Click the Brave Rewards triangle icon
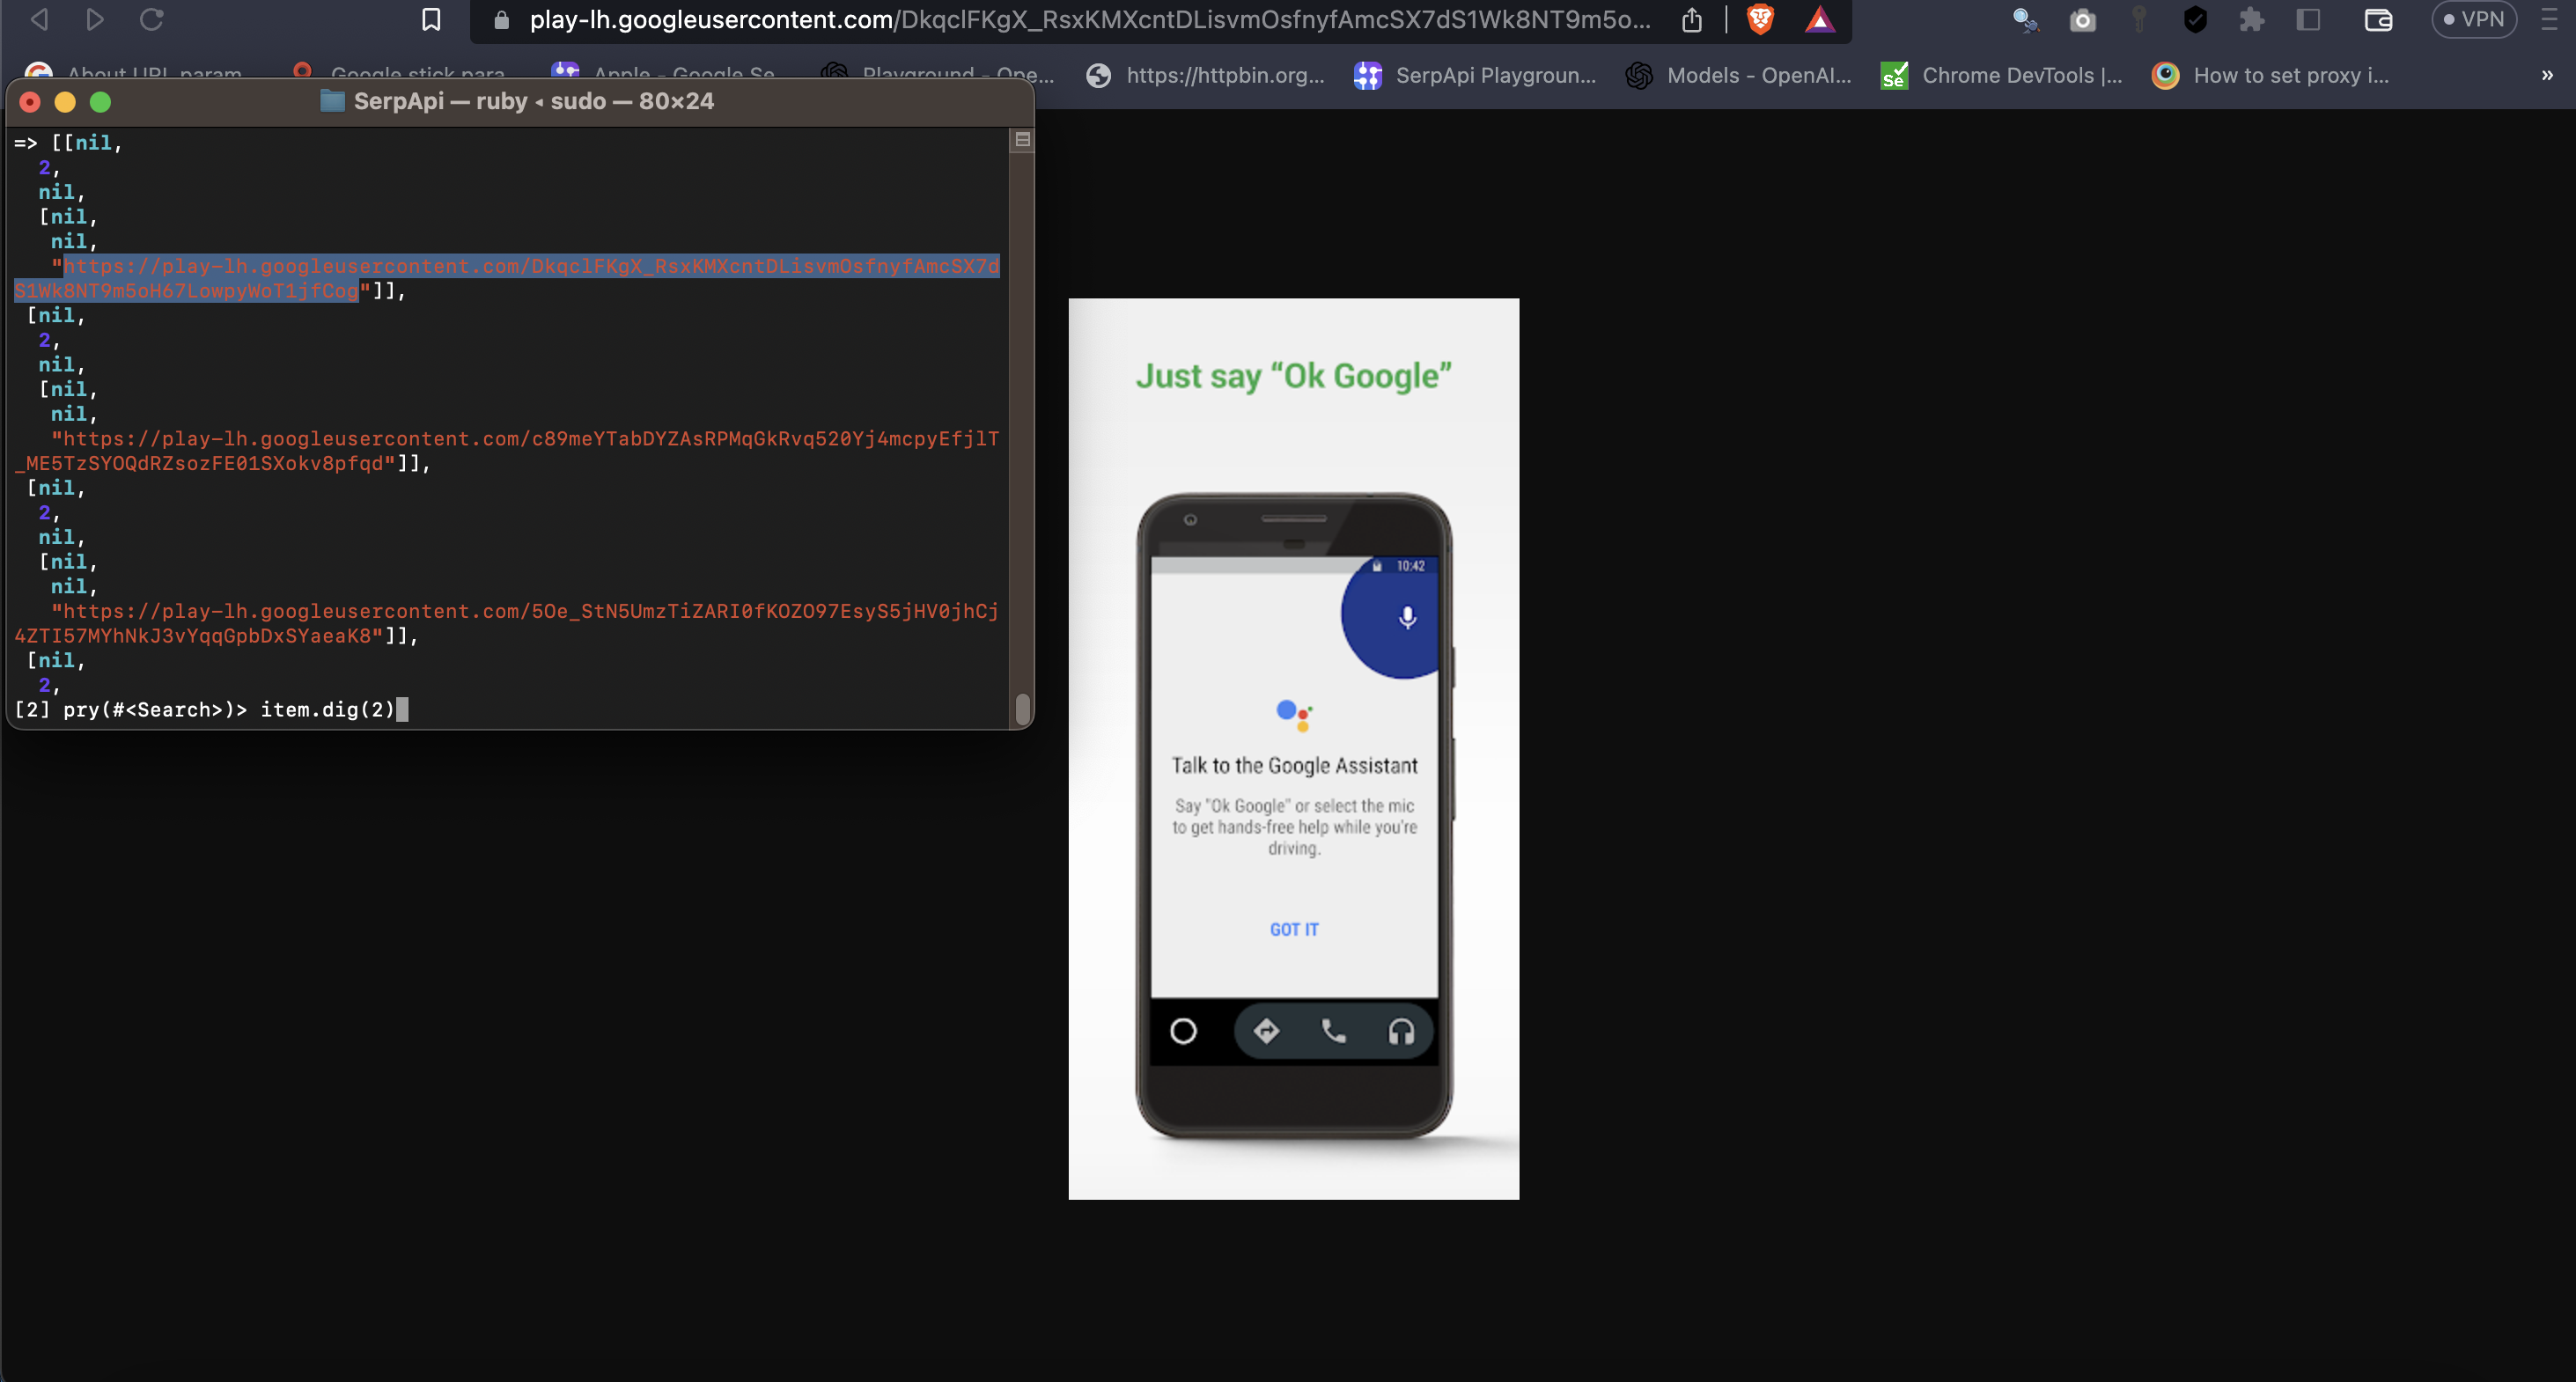Screen dimensions: 2576x1382 (1821, 20)
